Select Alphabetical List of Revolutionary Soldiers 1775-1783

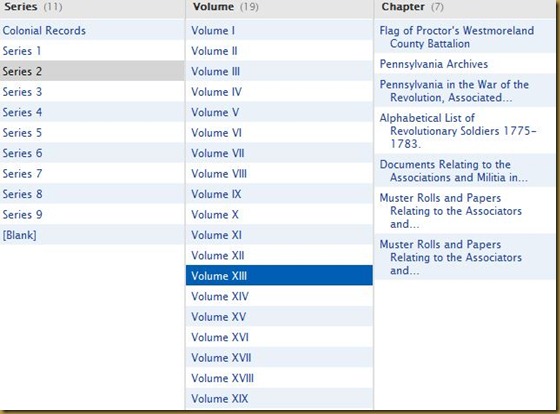point(465,131)
